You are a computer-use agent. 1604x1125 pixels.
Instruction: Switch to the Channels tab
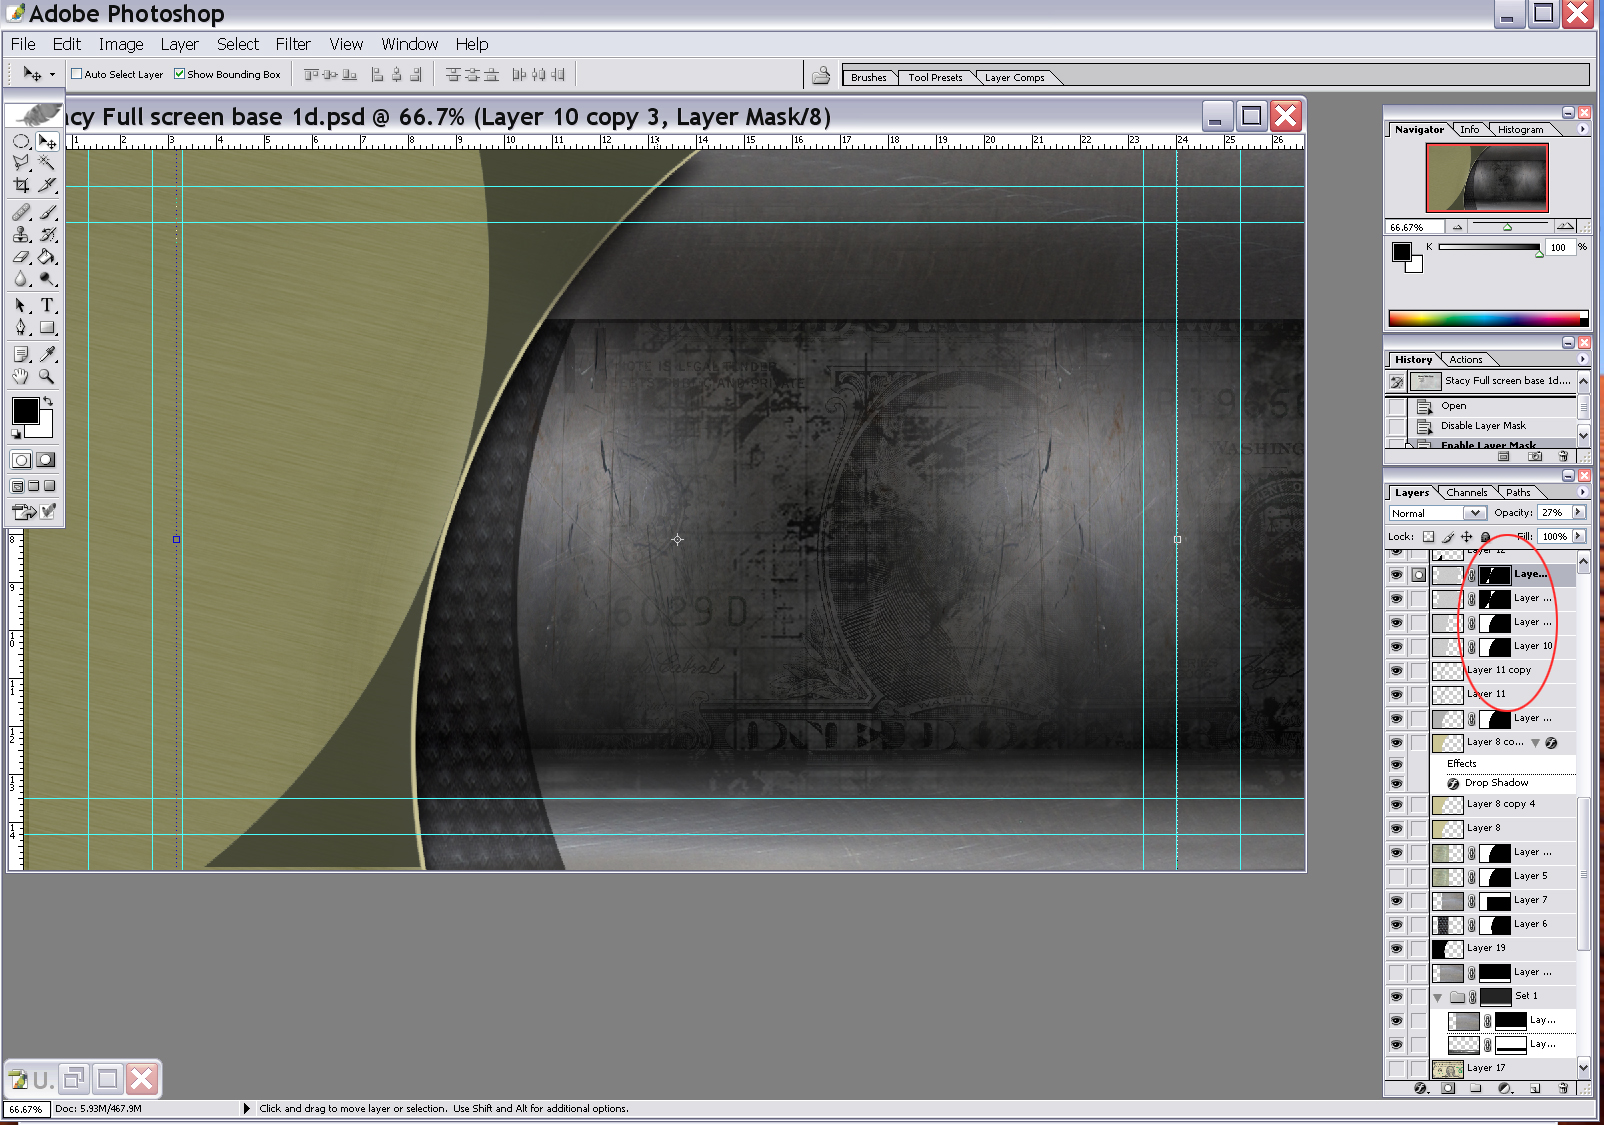click(1466, 492)
